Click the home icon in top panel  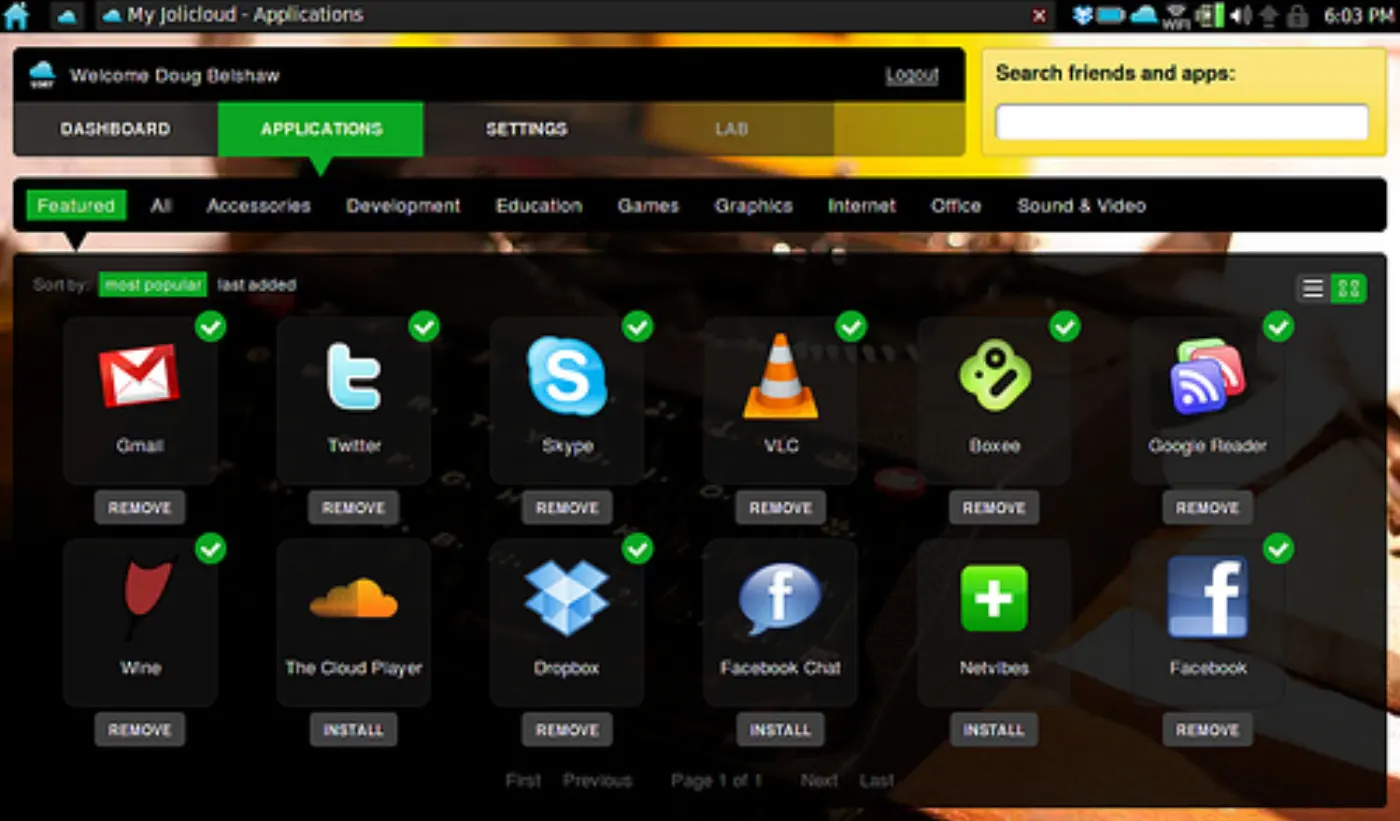point(17,15)
